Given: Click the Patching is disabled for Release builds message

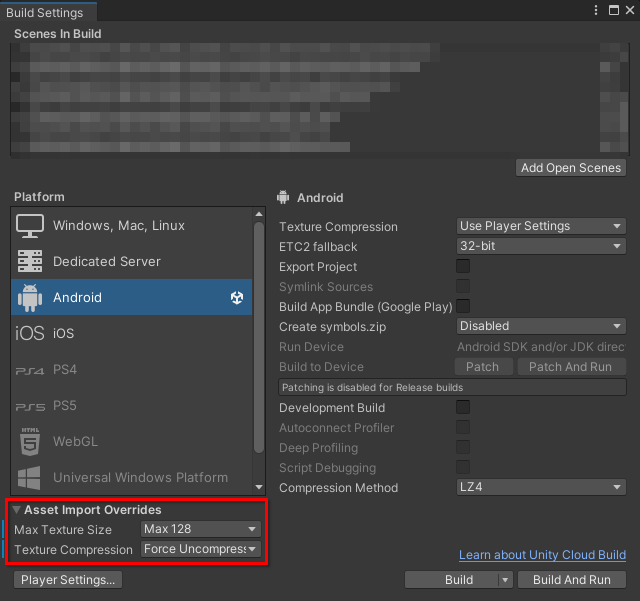Looking at the screenshot, I should tap(452, 387).
